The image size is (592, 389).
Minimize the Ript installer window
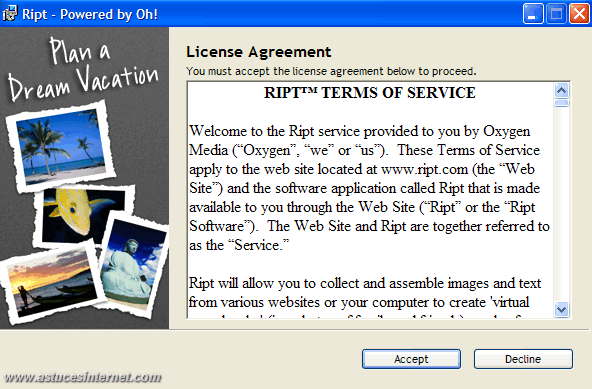point(533,14)
